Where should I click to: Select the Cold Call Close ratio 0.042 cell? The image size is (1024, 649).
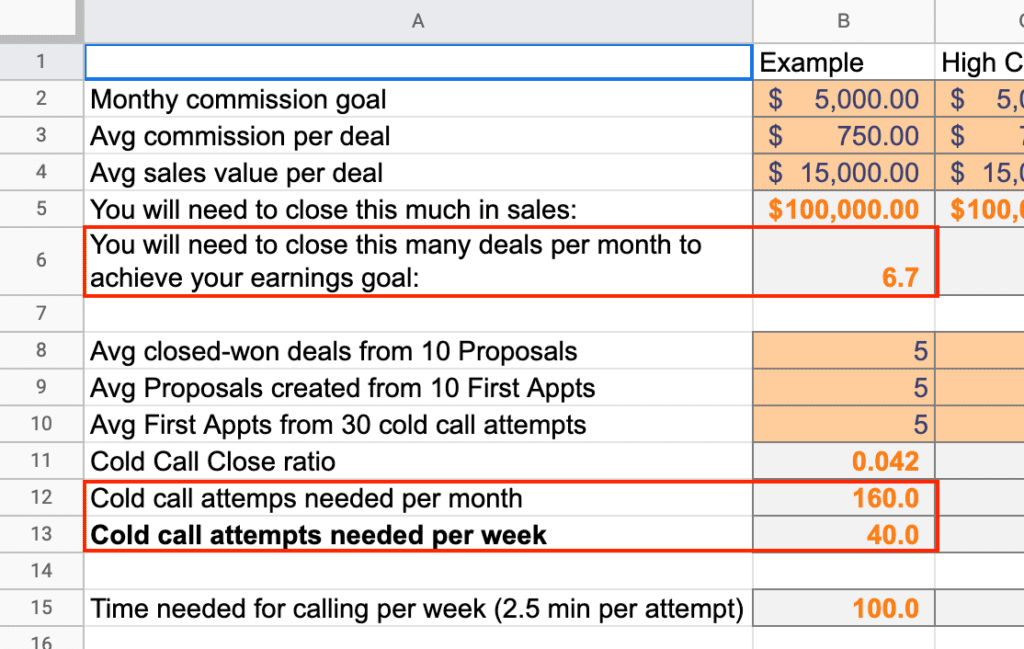[x=844, y=461]
